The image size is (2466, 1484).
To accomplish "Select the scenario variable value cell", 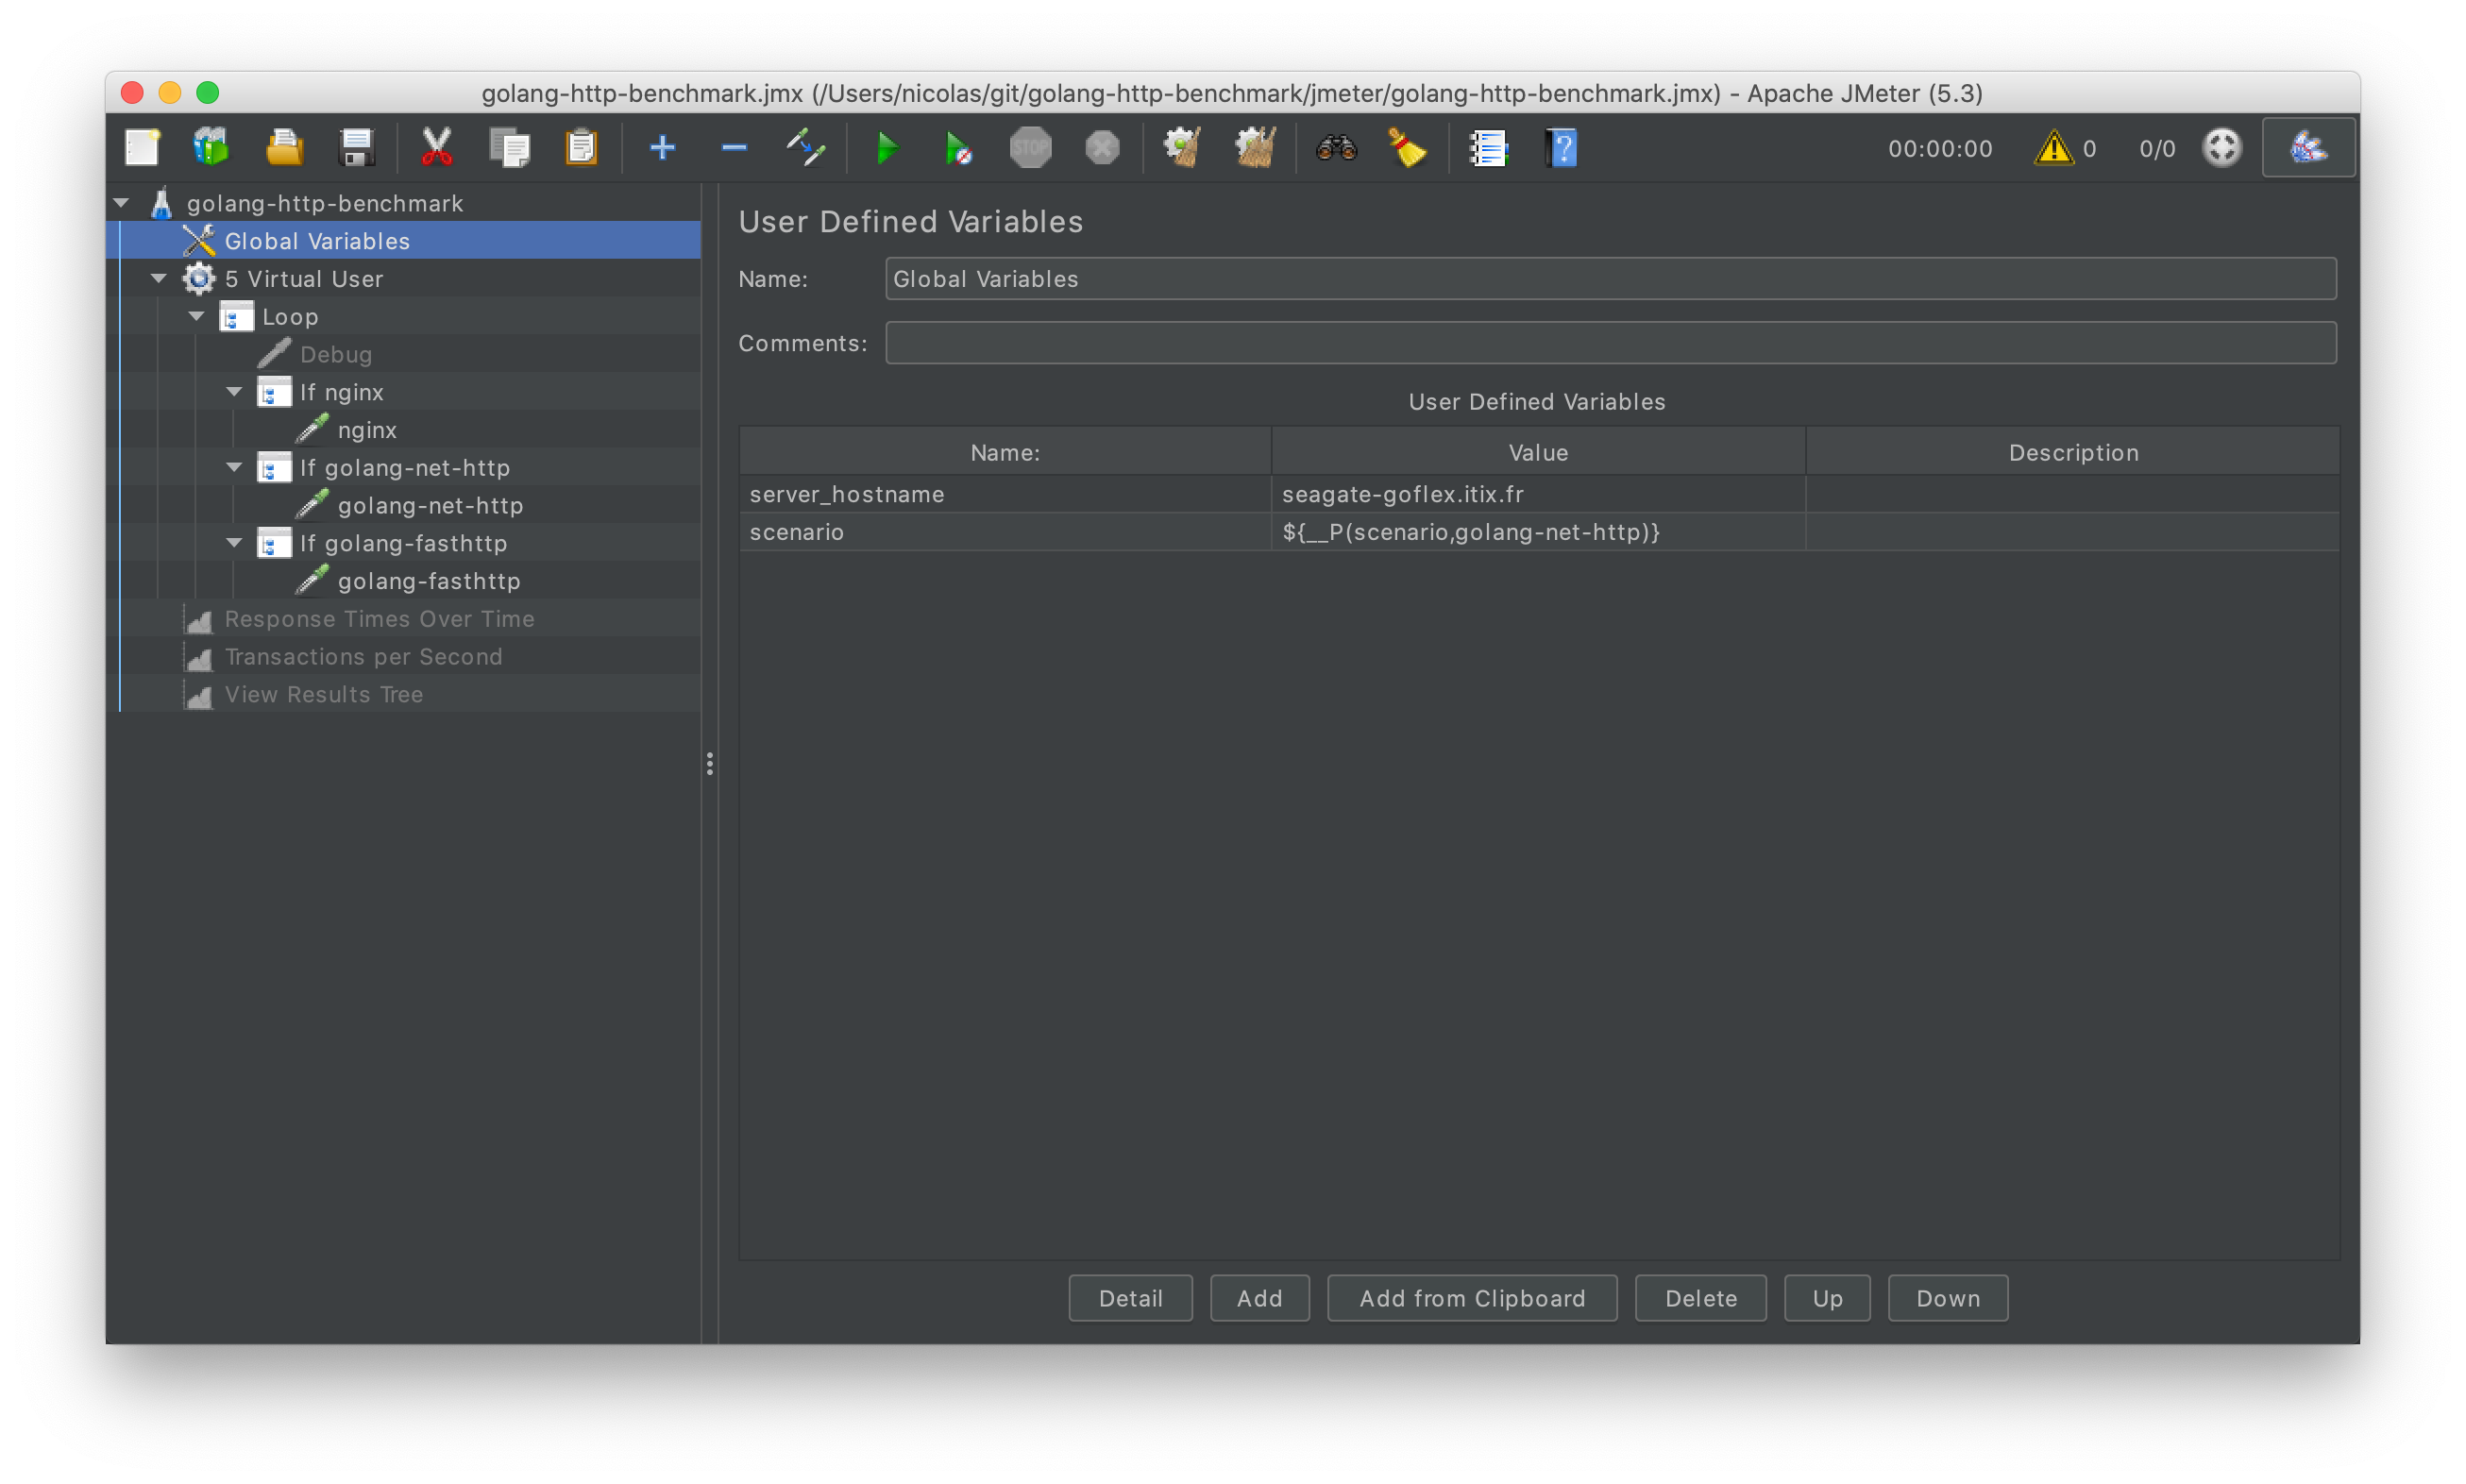I will click(x=1537, y=532).
